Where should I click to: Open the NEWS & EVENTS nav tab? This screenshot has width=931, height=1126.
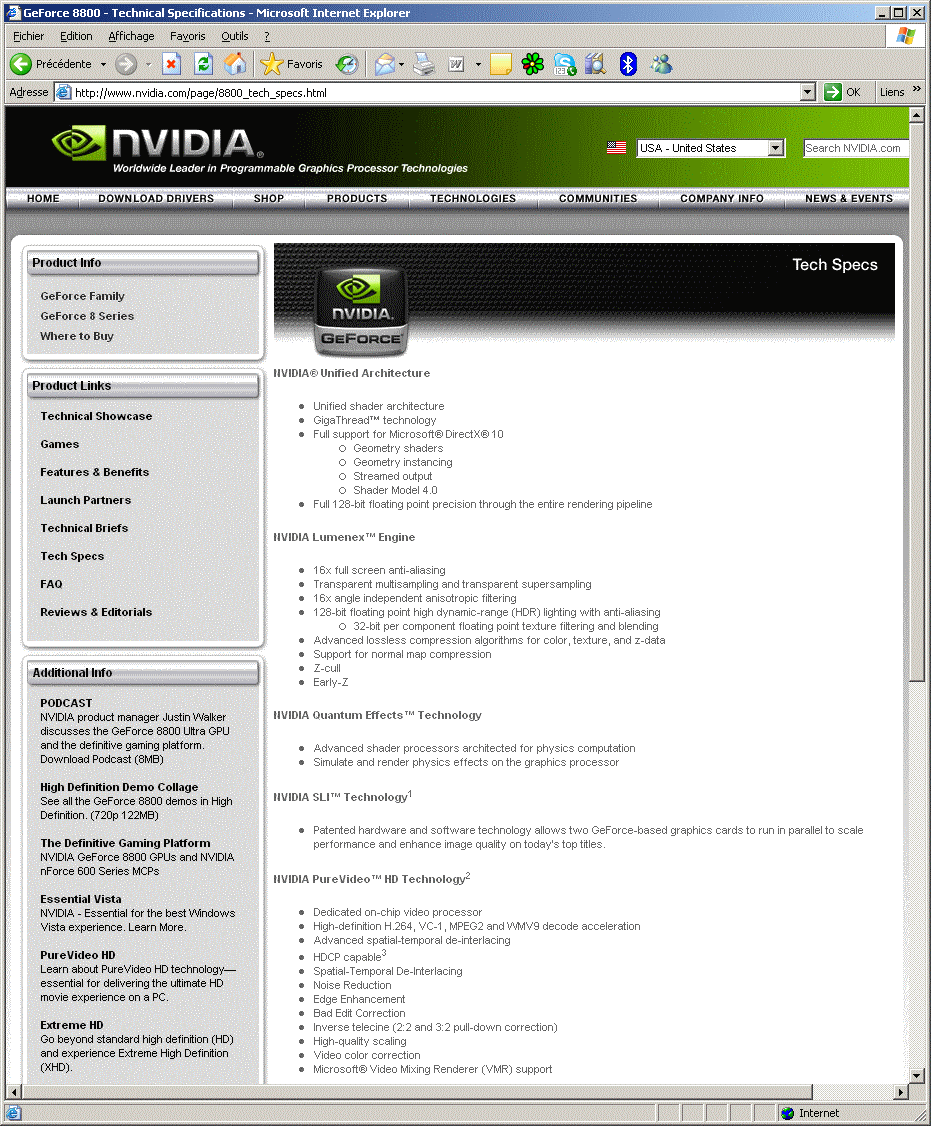(848, 199)
